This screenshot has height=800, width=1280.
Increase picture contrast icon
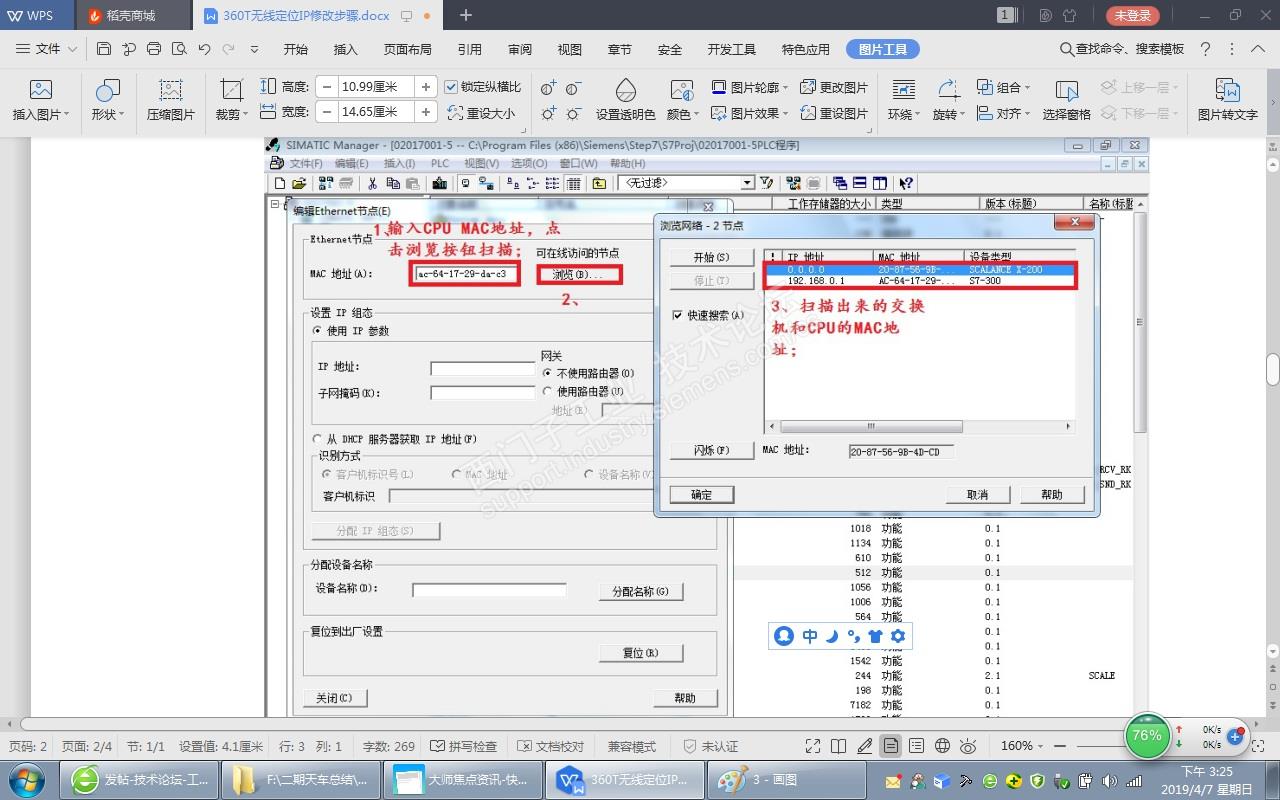click(548, 88)
